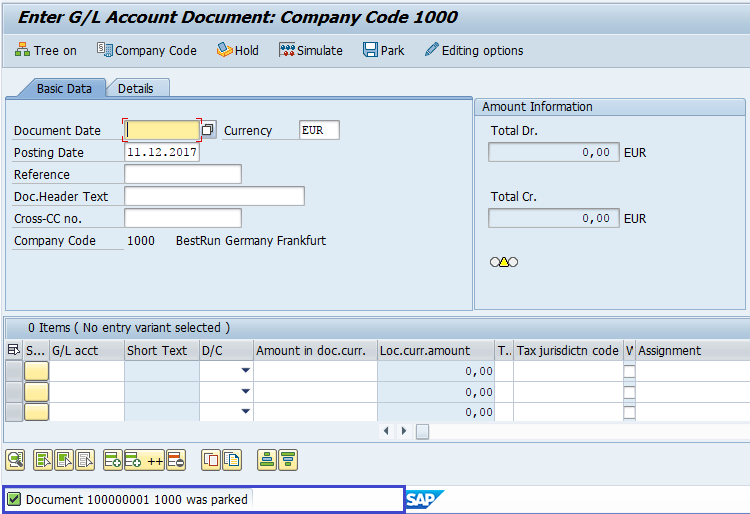Click the sort descending icon
The width and height of the screenshot is (750, 514).
287,460
